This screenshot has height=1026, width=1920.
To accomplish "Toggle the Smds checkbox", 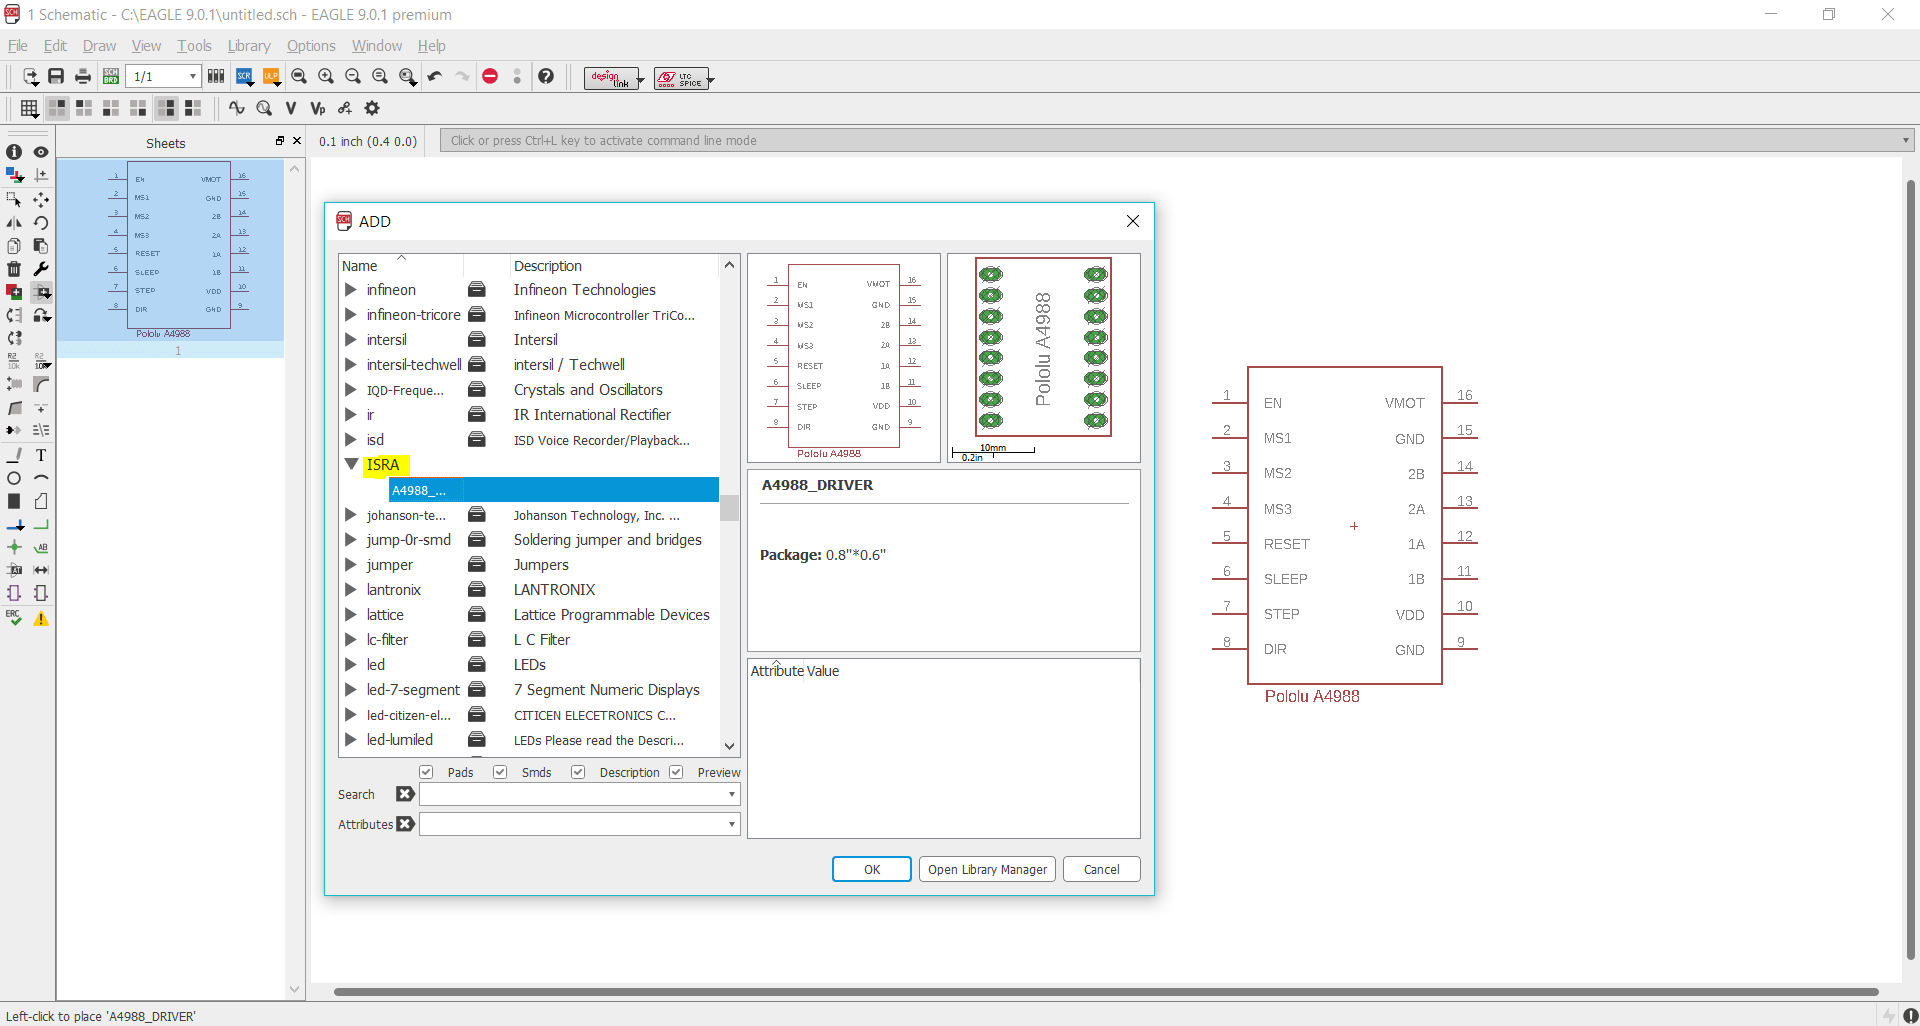I will pyautogui.click(x=500, y=772).
